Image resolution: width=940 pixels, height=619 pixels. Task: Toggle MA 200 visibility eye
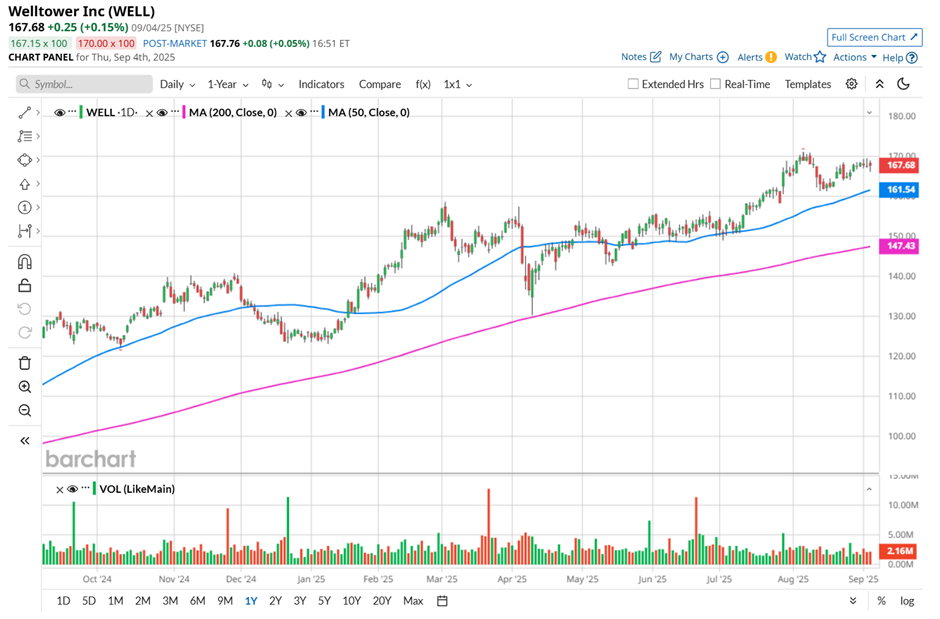tap(162, 113)
